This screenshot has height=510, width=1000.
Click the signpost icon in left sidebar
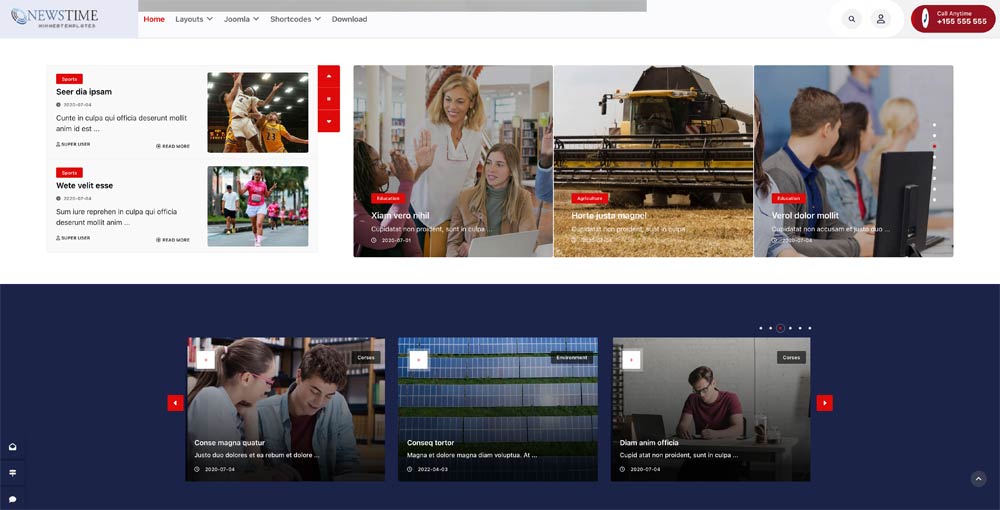13,473
